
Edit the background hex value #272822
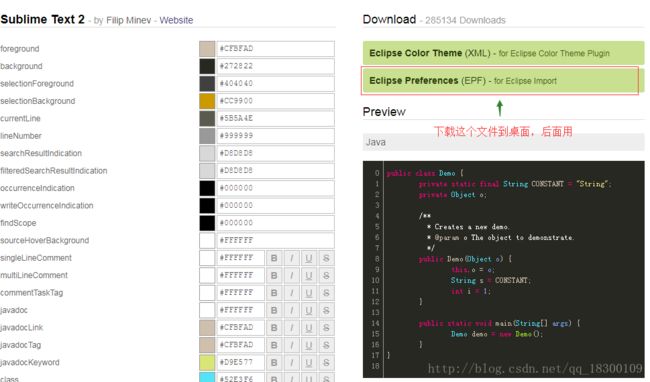(276, 66)
